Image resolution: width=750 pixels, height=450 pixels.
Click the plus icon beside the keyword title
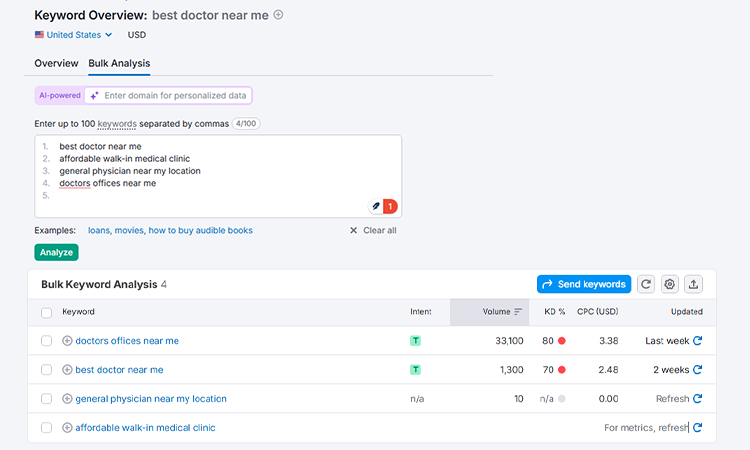[278, 15]
